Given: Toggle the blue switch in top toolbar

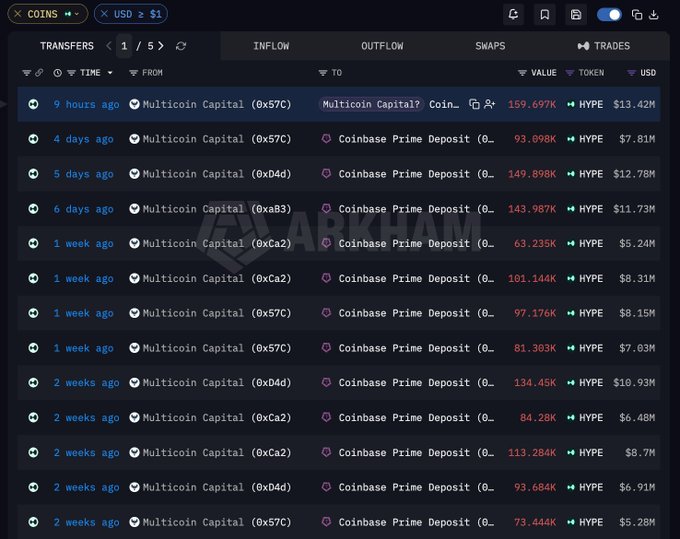Looking at the screenshot, I should [x=609, y=15].
